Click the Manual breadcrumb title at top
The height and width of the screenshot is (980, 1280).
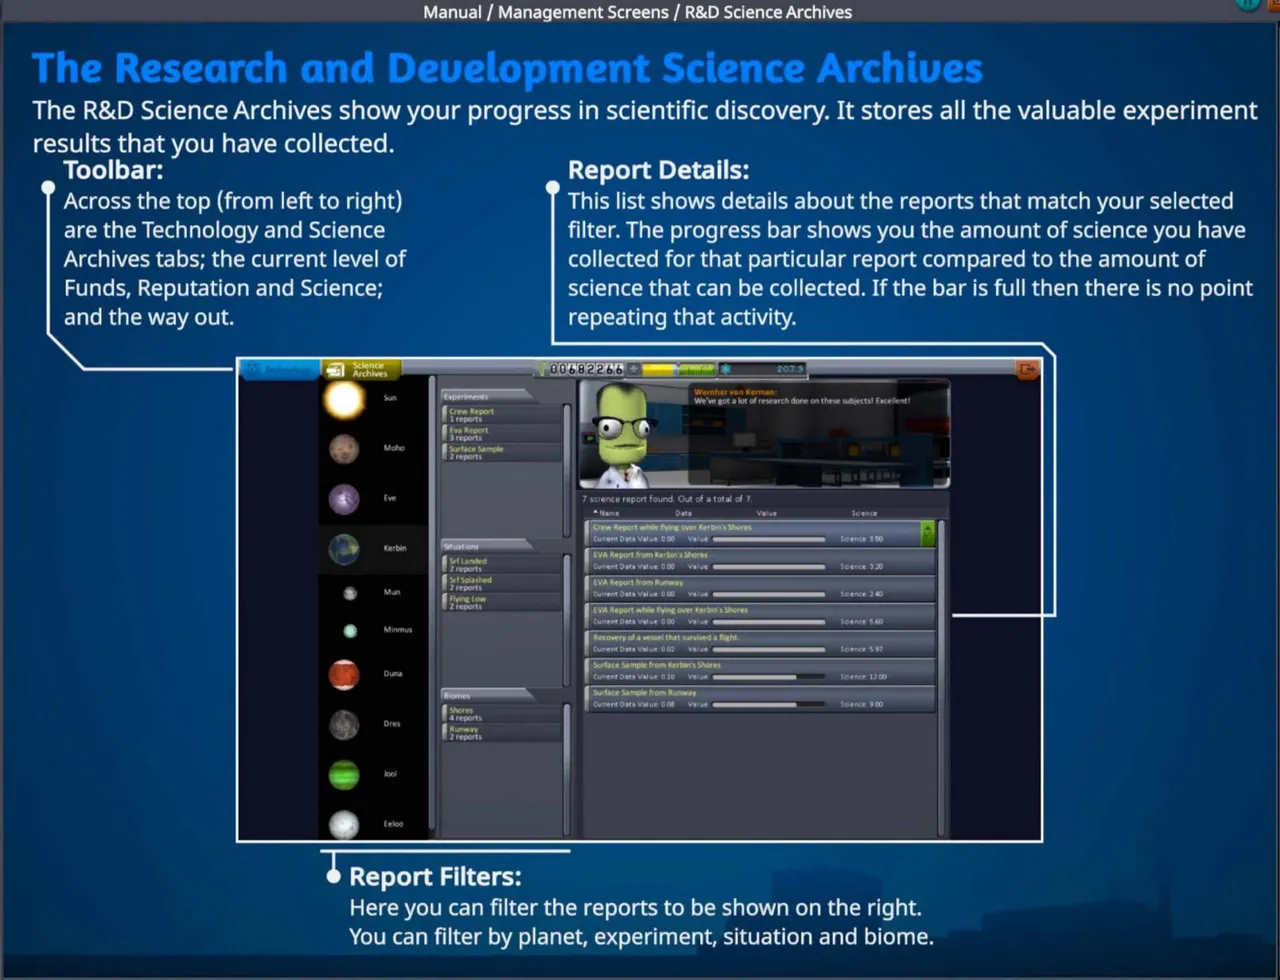coord(638,12)
